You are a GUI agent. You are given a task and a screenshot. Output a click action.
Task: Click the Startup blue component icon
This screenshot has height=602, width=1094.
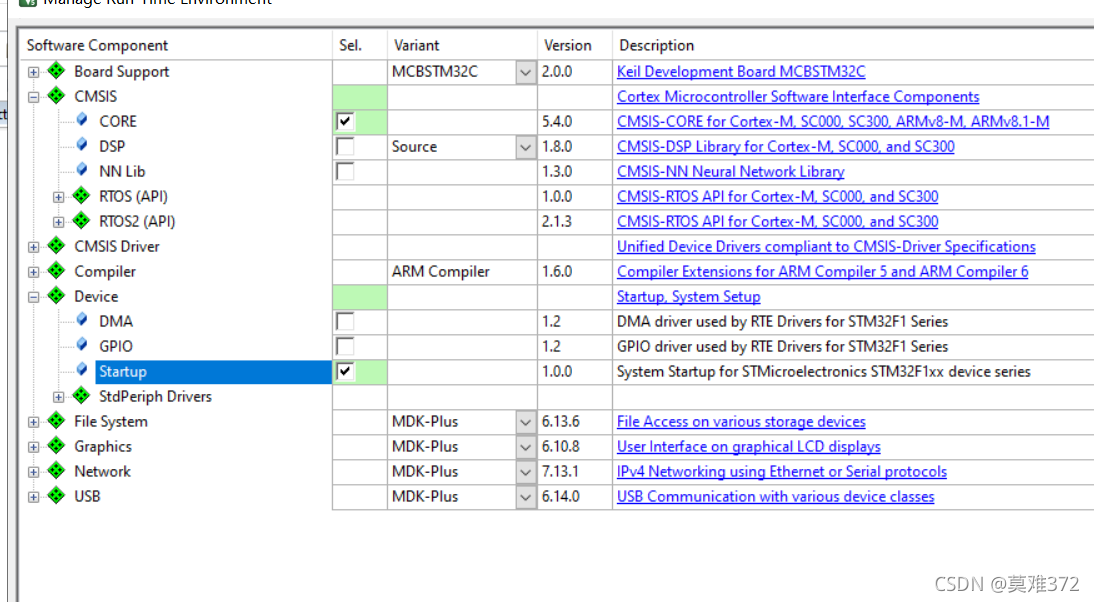tap(82, 370)
